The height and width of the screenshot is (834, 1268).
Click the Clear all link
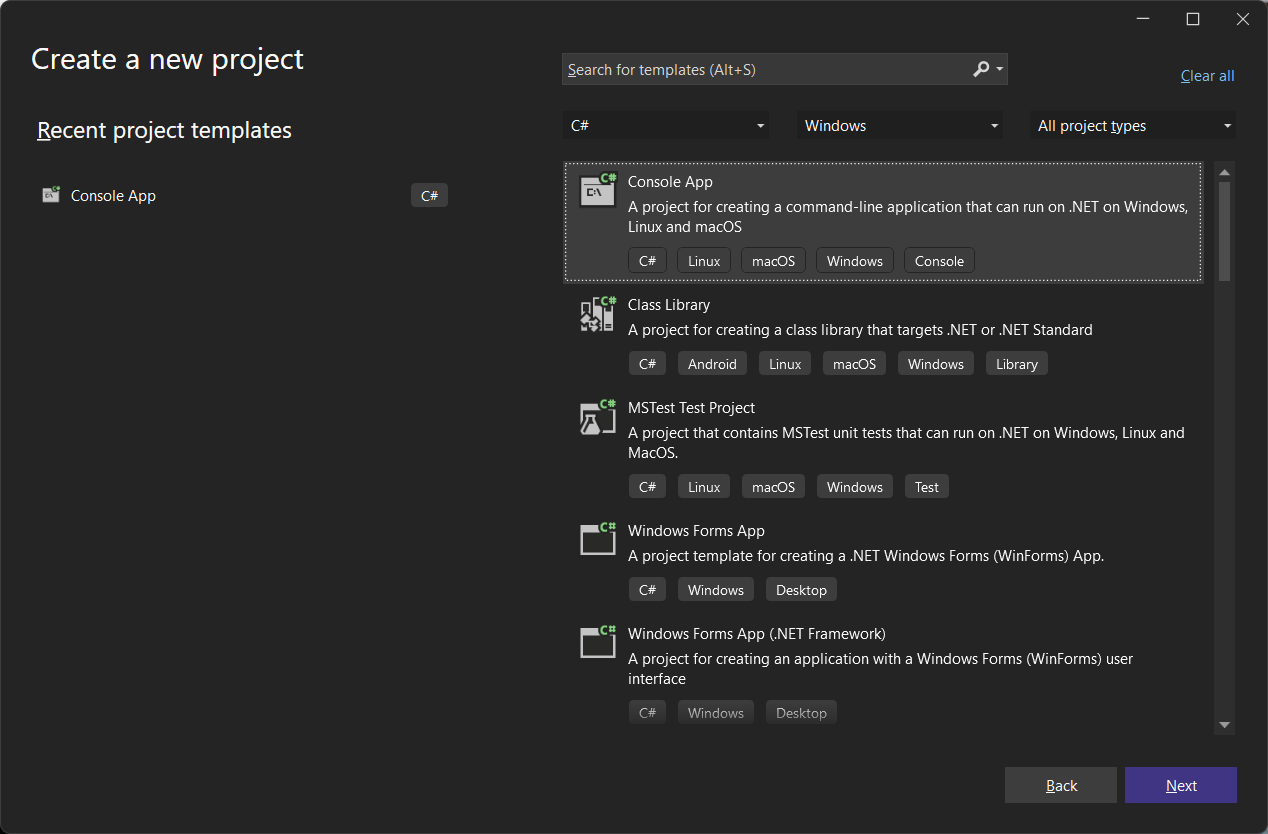pyautogui.click(x=1207, y=76)
